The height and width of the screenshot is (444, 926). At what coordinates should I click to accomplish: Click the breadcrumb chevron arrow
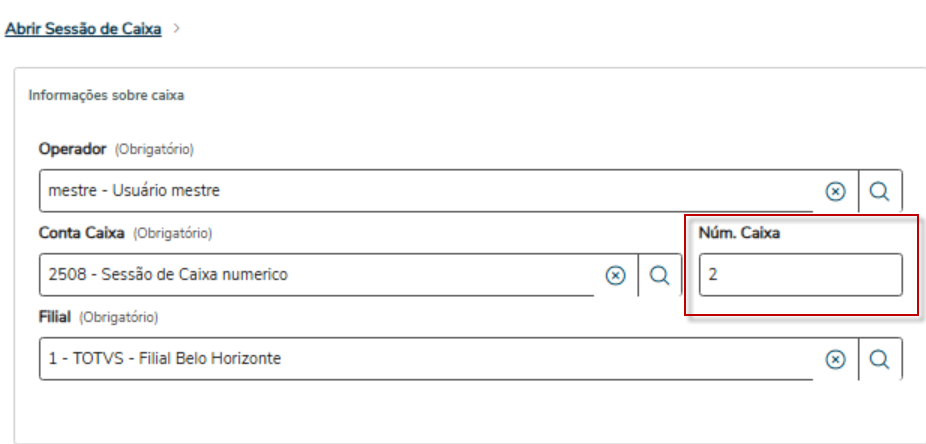[177, 28]
